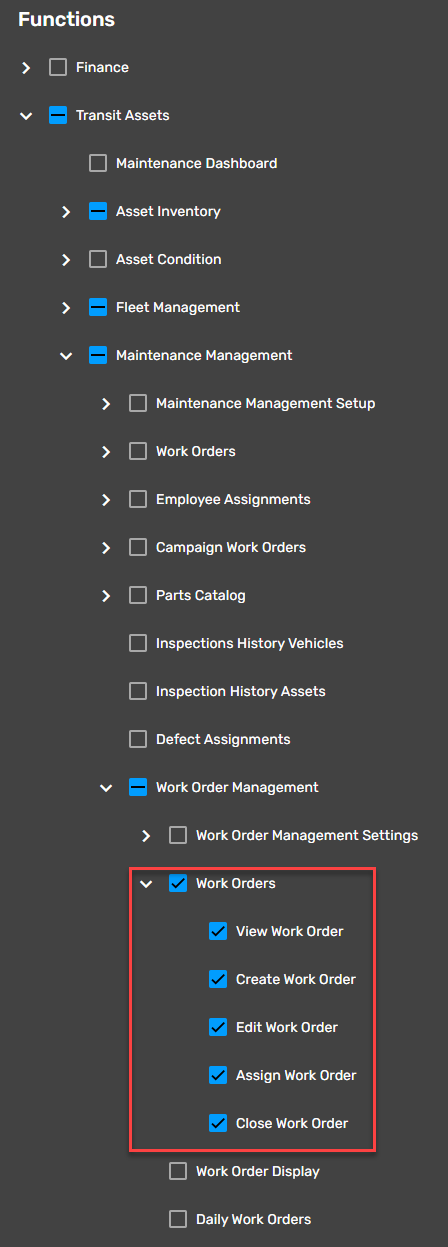
Task: Tick the Daily Work Orders checkbox
Action: [178, 1219]
